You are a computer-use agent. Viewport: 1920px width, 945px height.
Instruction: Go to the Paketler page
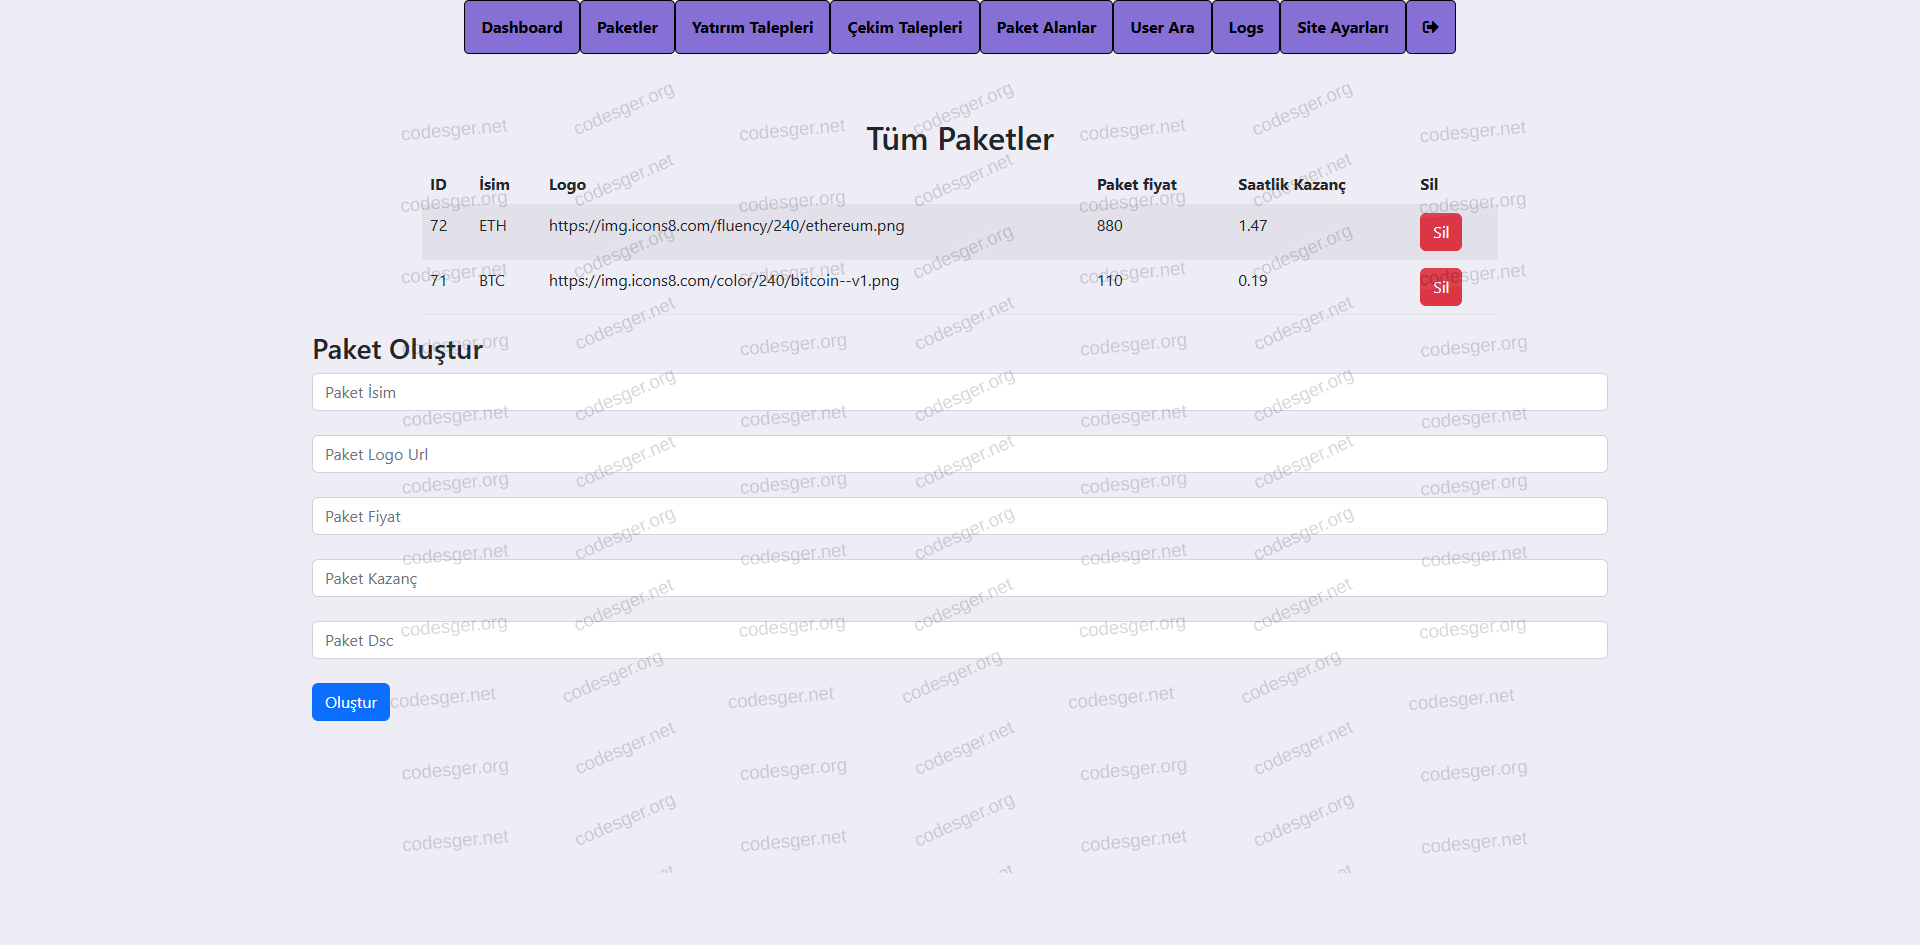[627, 27]
